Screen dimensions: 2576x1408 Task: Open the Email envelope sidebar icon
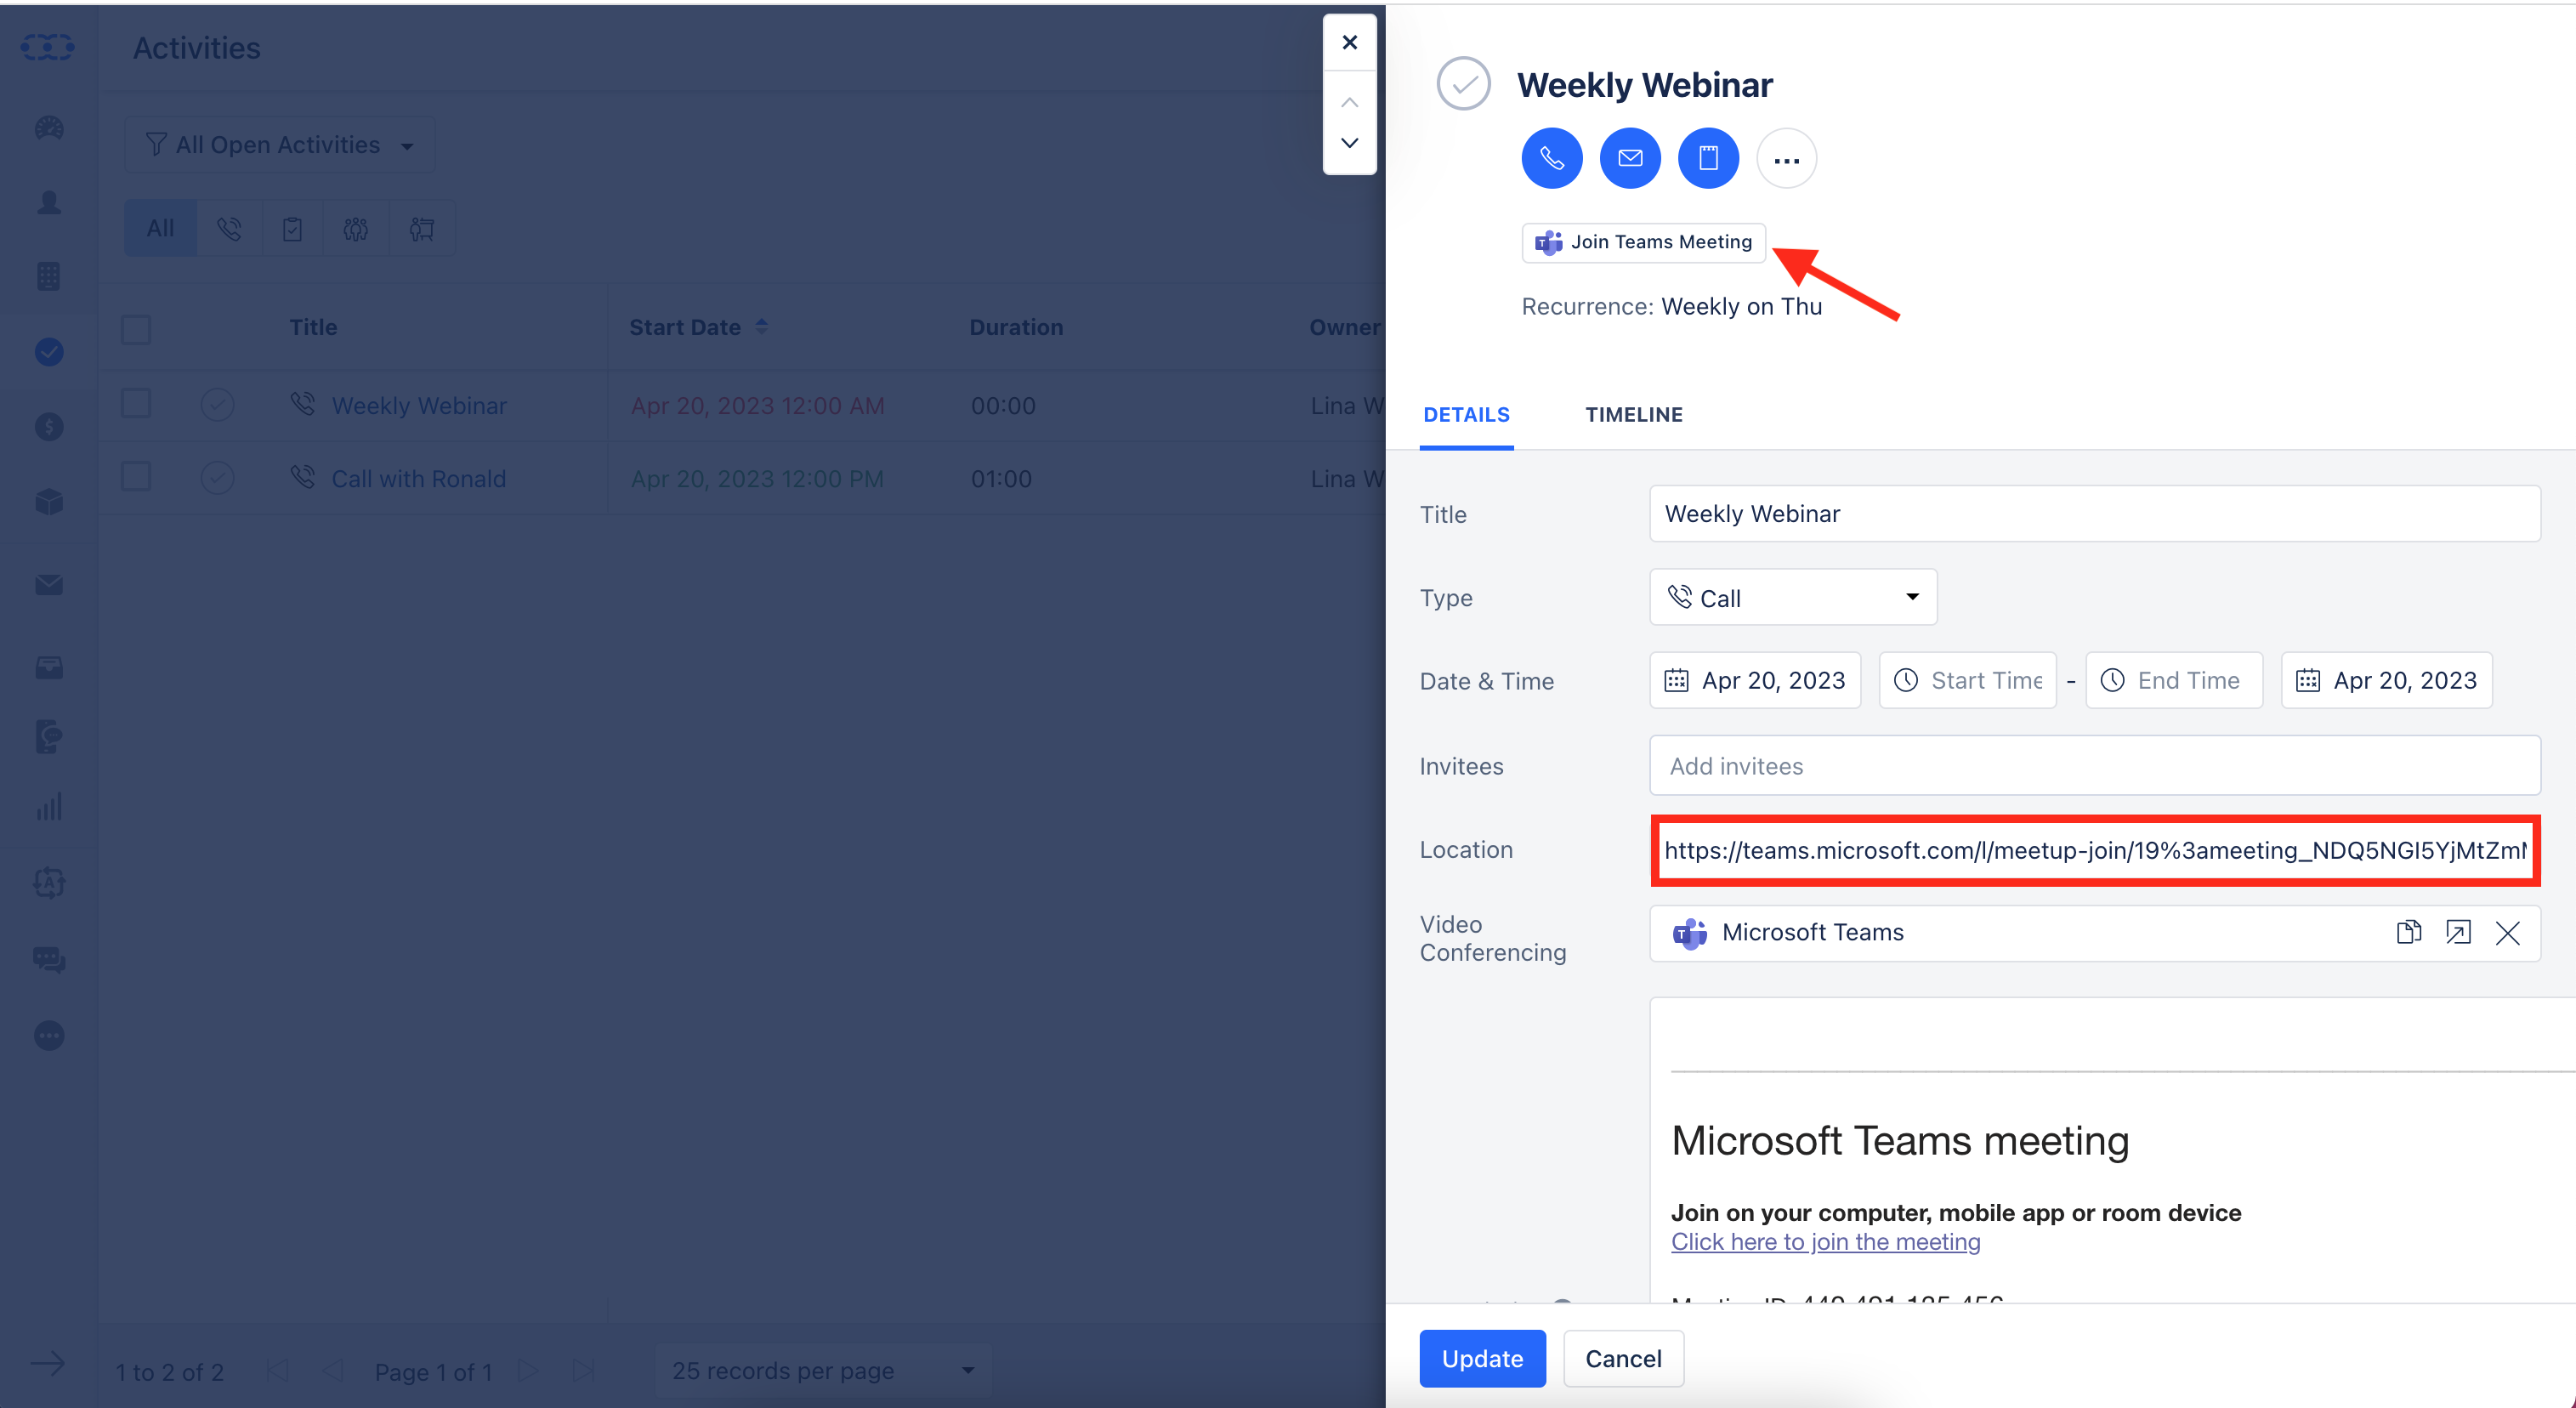coord(49,585)
